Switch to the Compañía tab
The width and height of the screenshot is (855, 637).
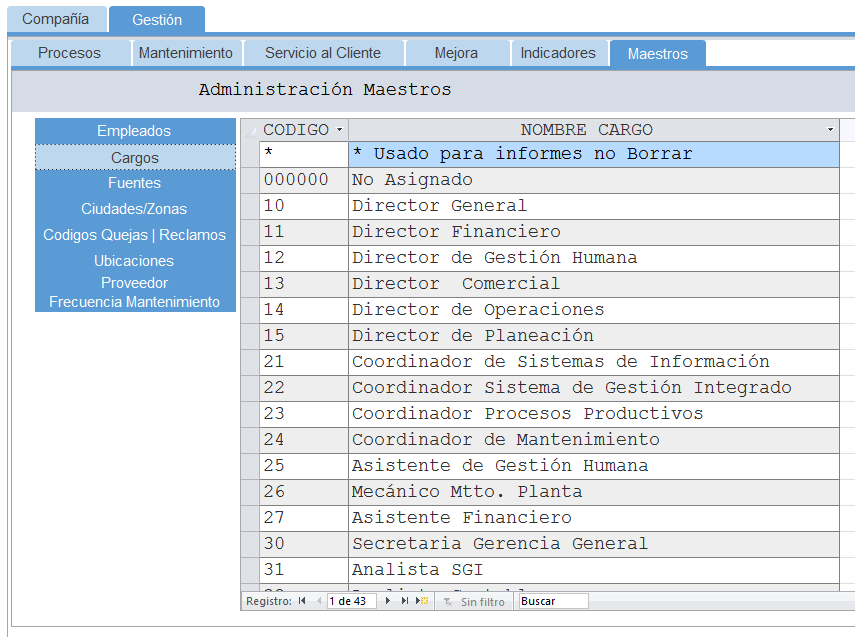(x=55, y=19)
